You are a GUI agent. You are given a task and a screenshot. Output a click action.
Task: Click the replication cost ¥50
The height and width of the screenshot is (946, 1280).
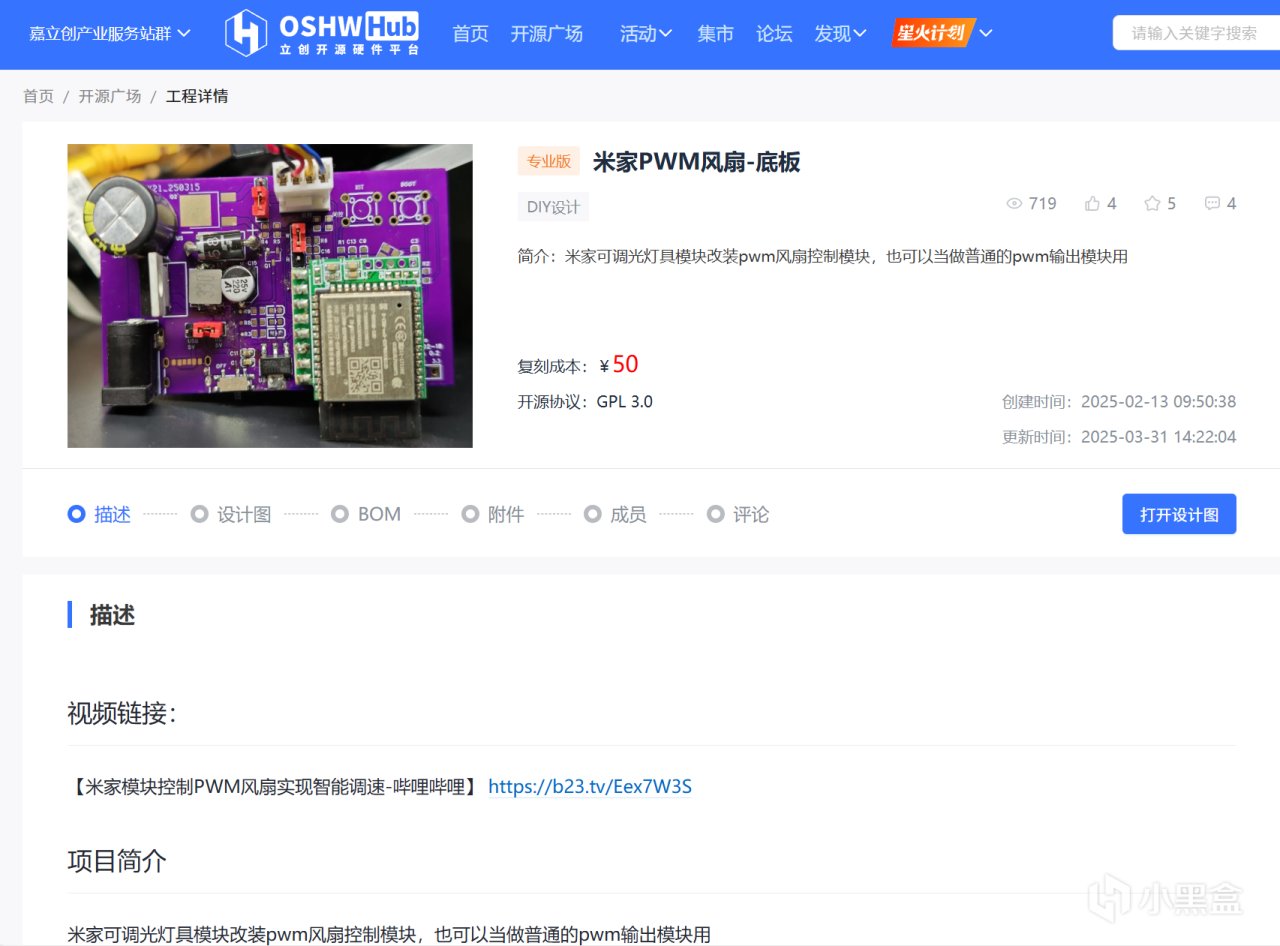[x=619, y=365]
